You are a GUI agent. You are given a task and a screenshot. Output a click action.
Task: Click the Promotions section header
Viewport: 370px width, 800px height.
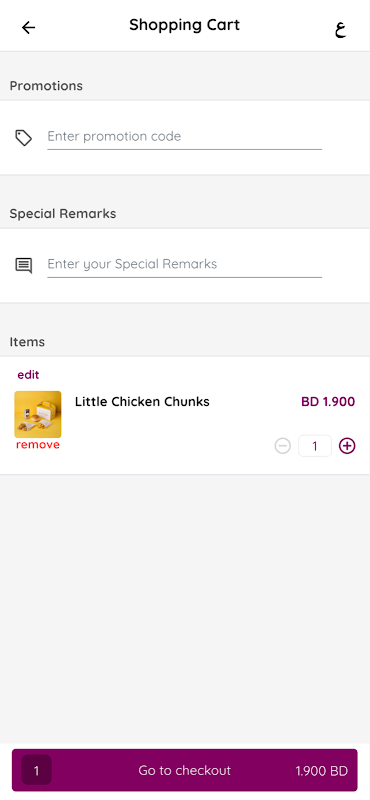[x=46, y=86]
